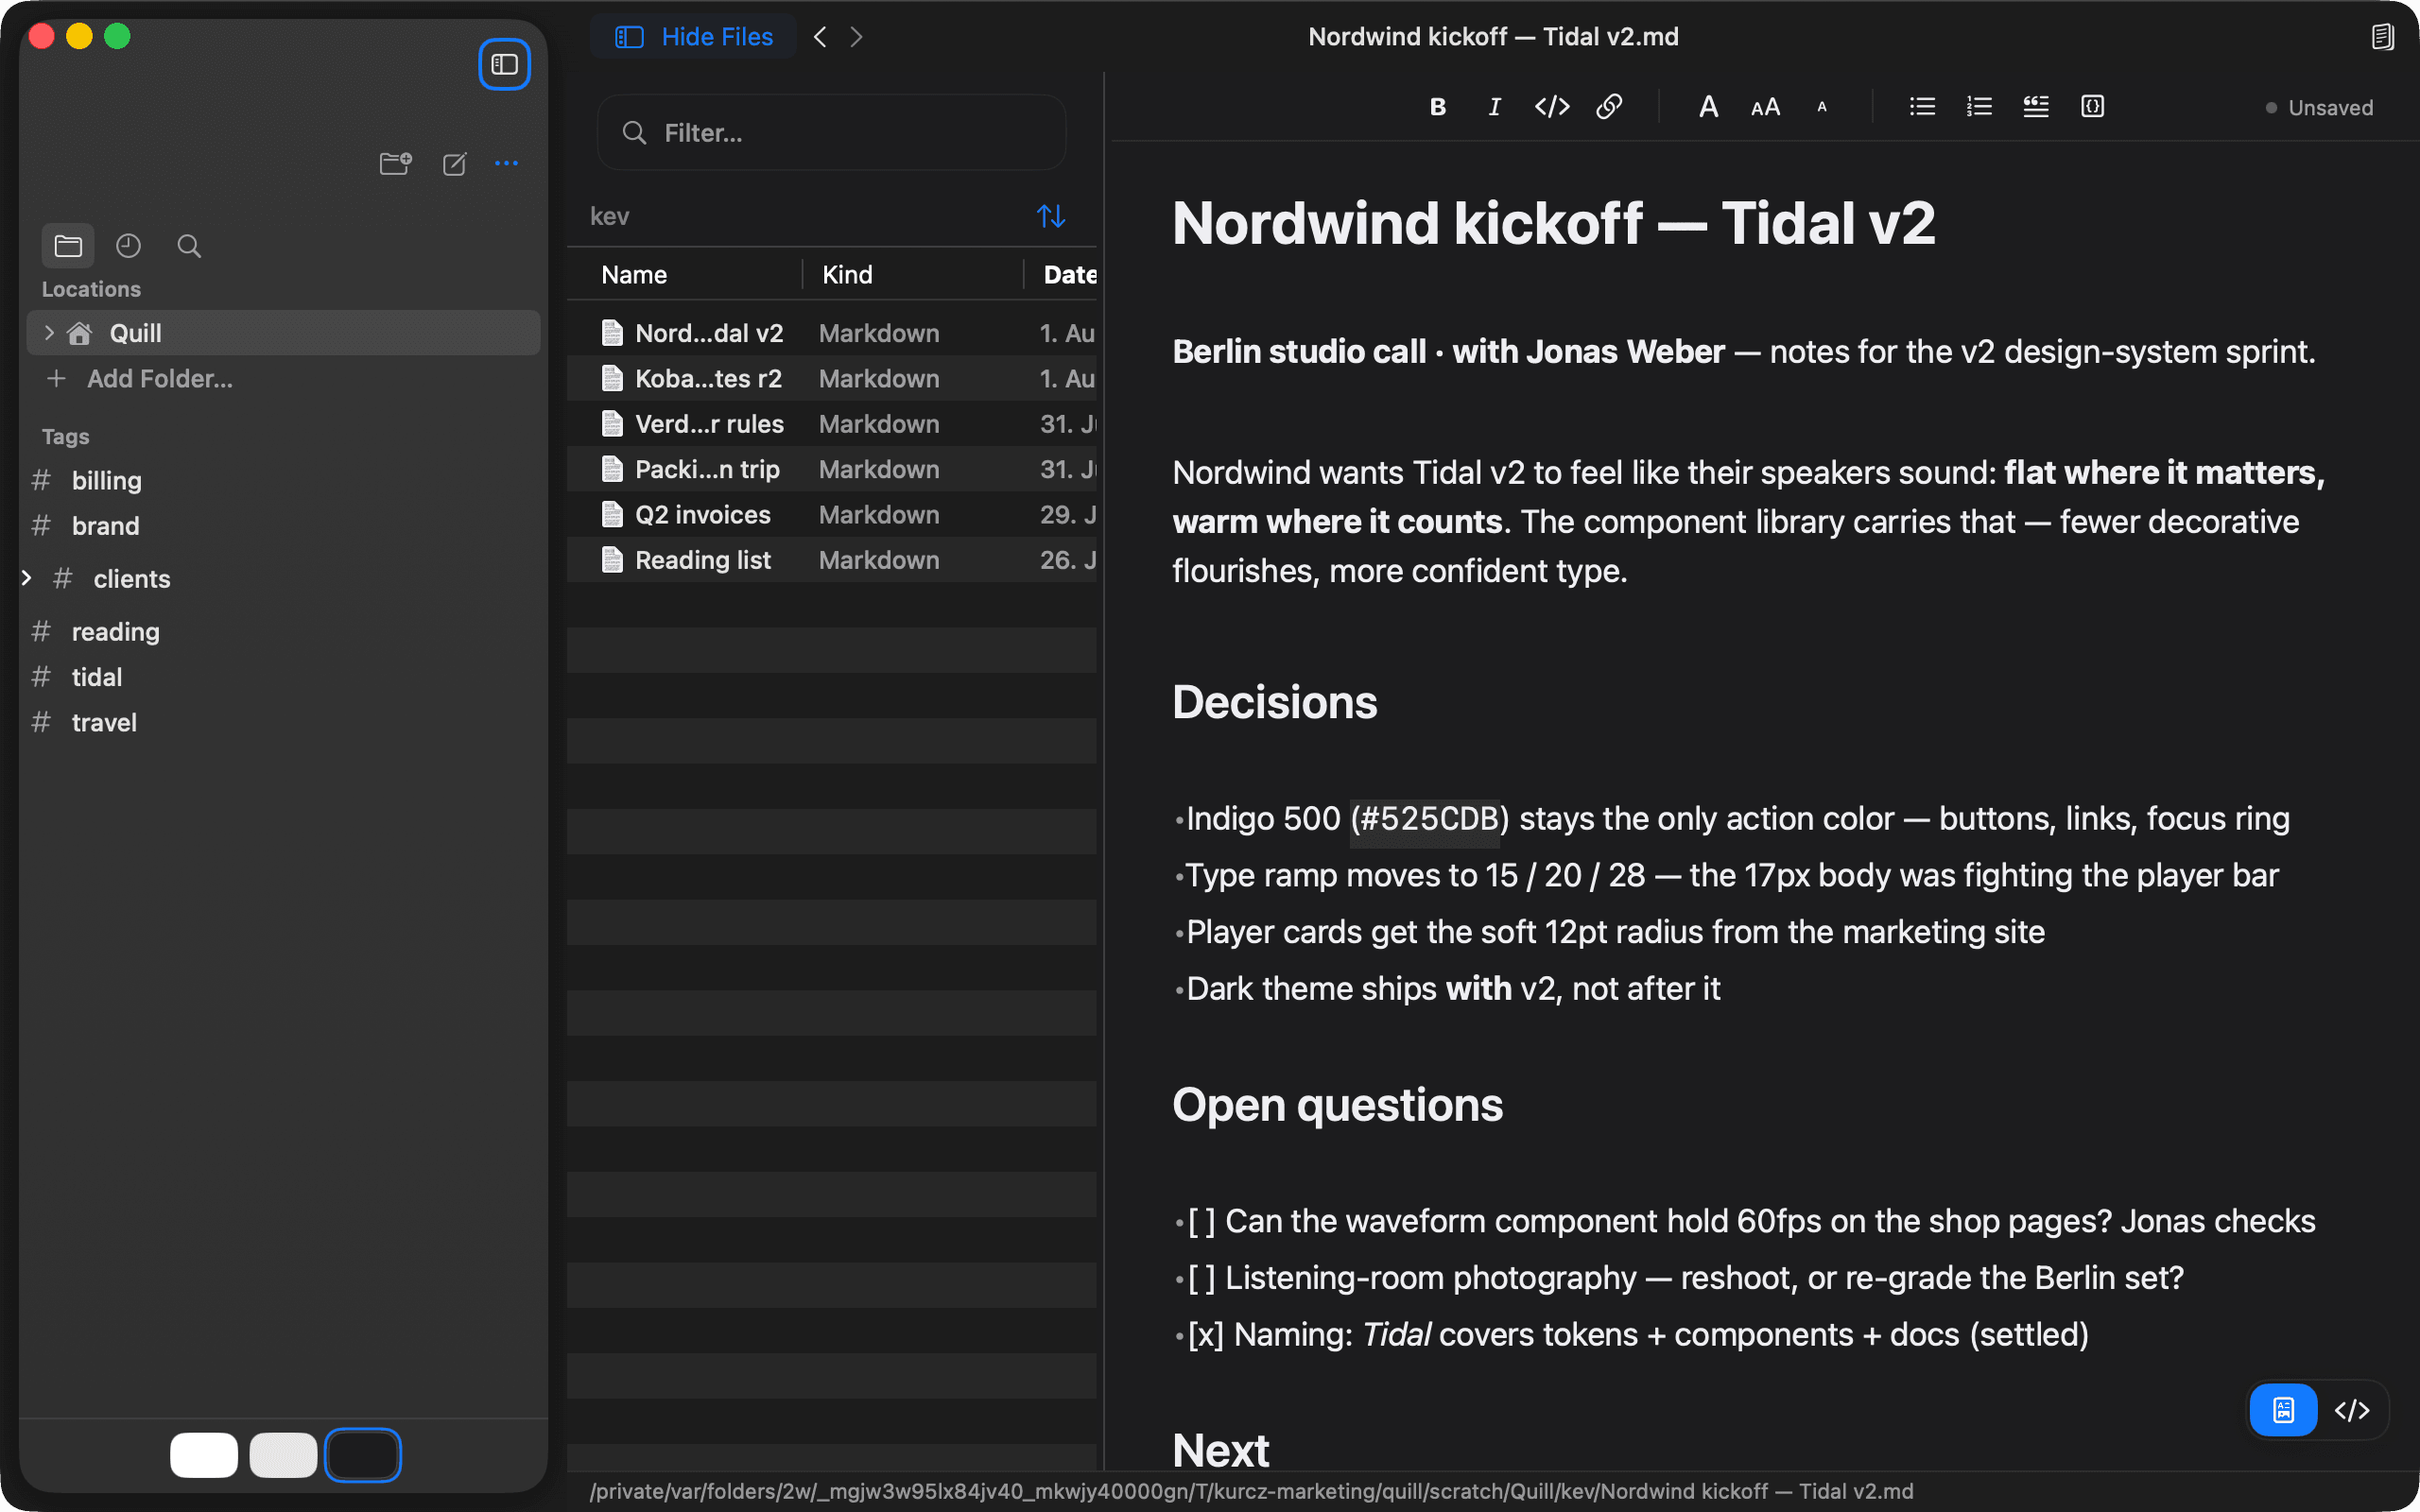Viewport: 2420px width, 1512px height.
Task: Open the Koba...tes r2 file
Action: pos(832,379)
